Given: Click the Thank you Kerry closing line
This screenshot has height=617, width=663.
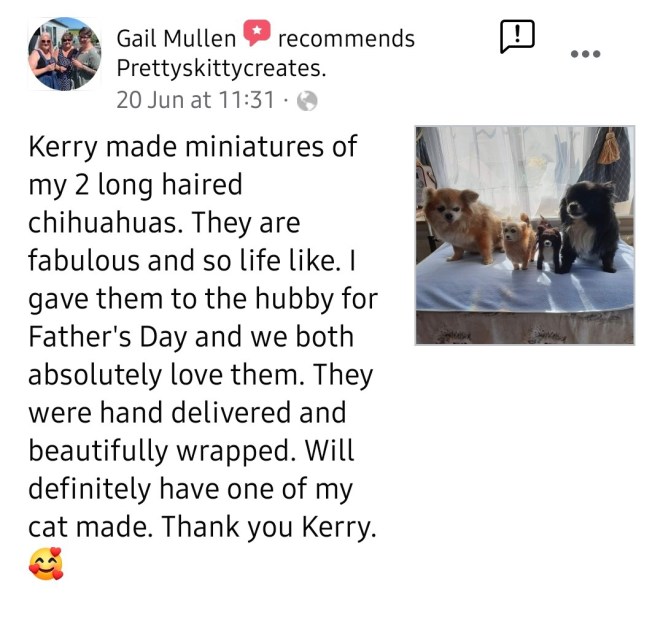Looking at the screenshot, I should click(268, 527).
